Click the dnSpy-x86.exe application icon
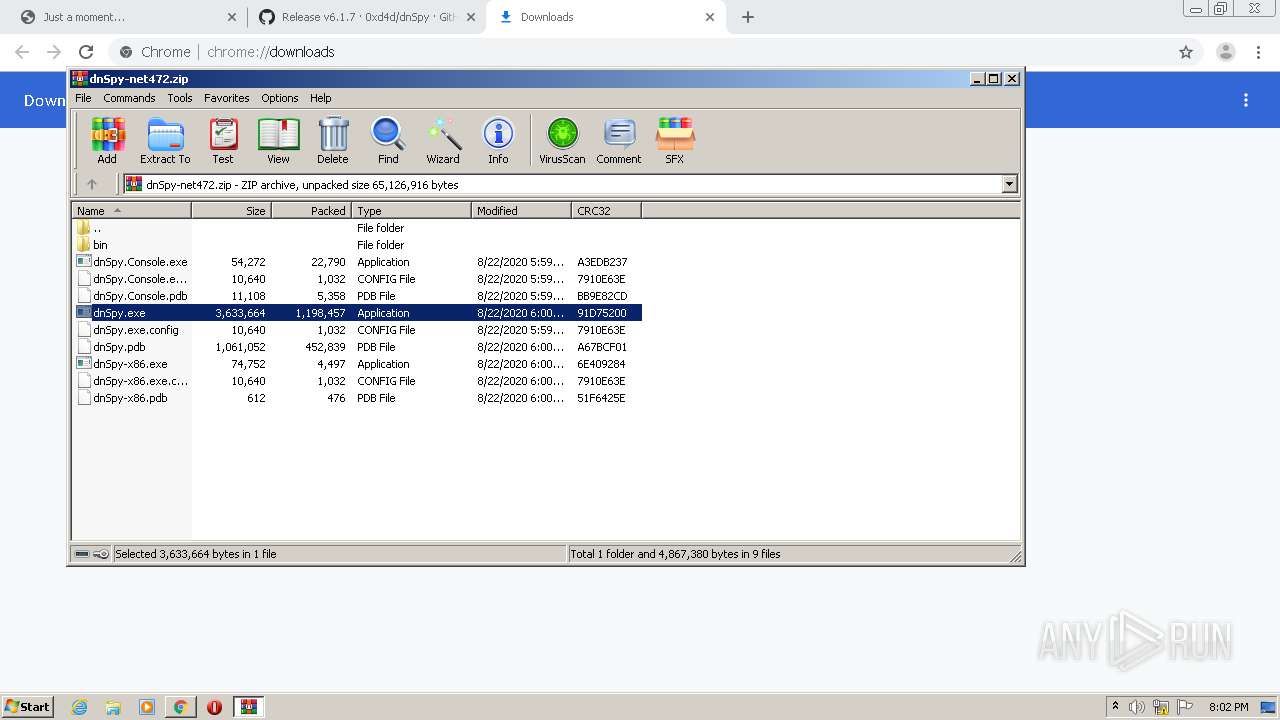The height and width of the screenshot is (720, 1280). tap(83, 364)
